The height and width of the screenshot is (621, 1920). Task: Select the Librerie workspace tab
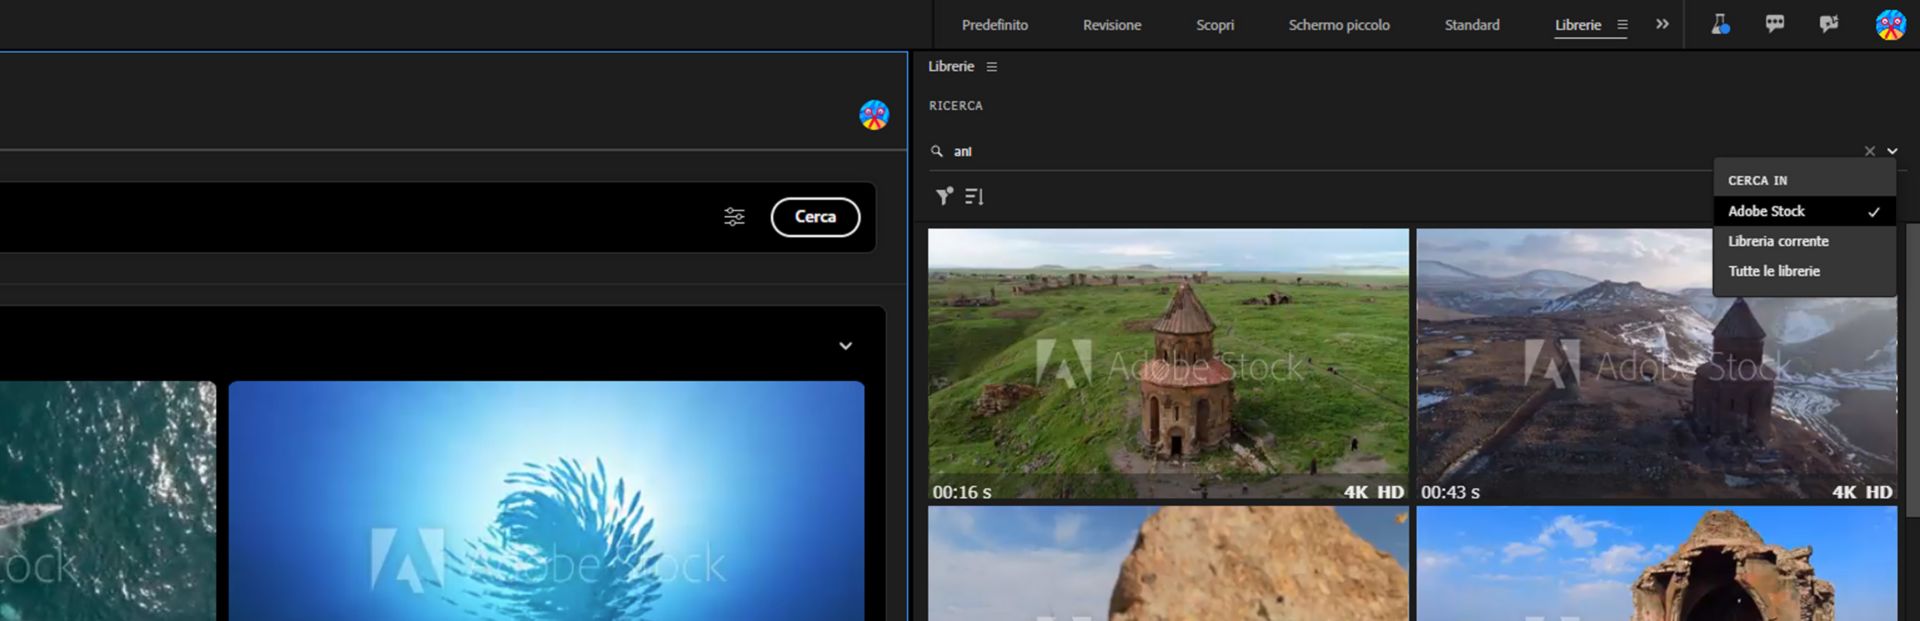coord(1578,25)
